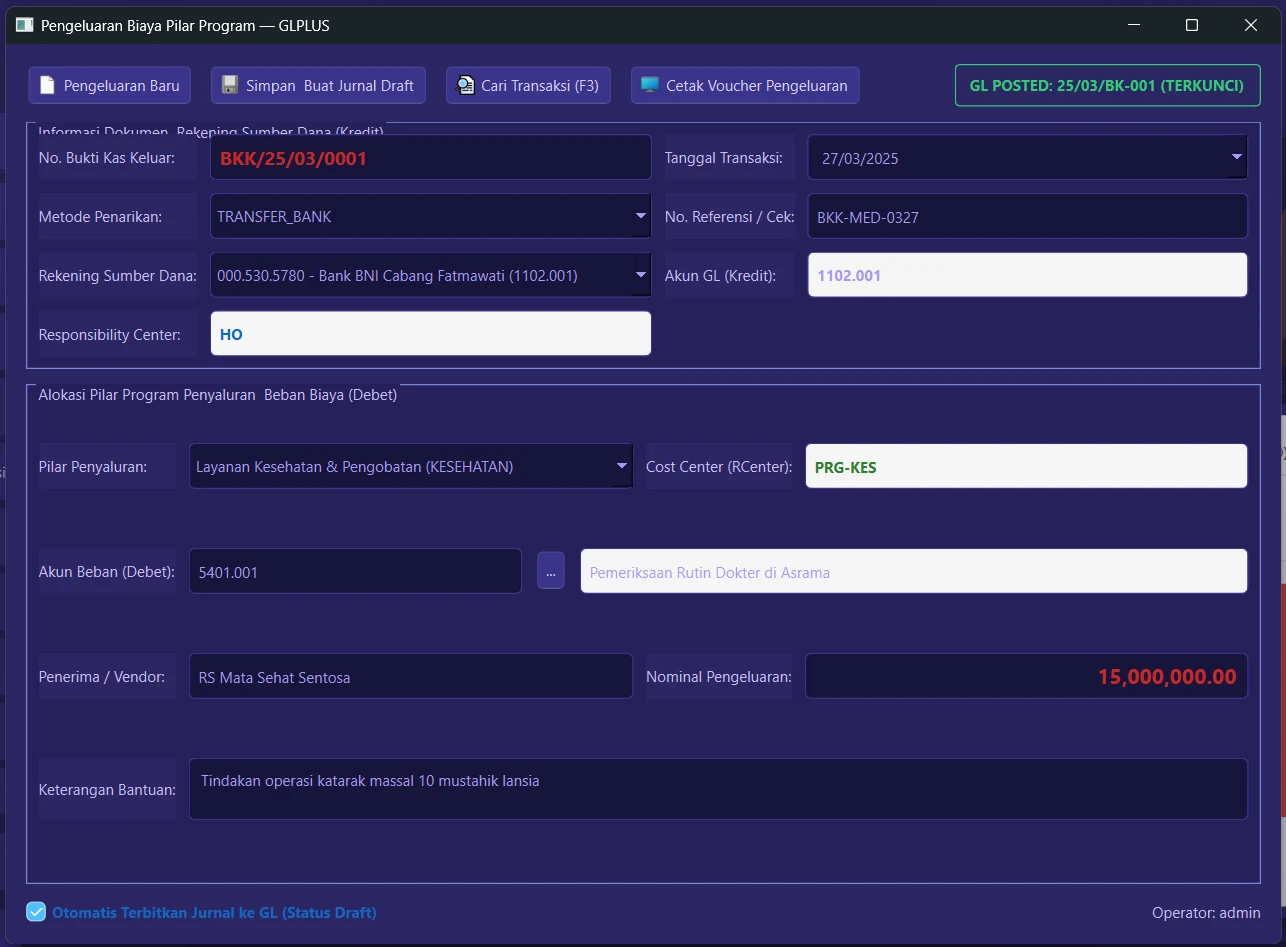1286x947 pixels.
Task: Click the Operator: admin status text
Action: coord(1206,912)
